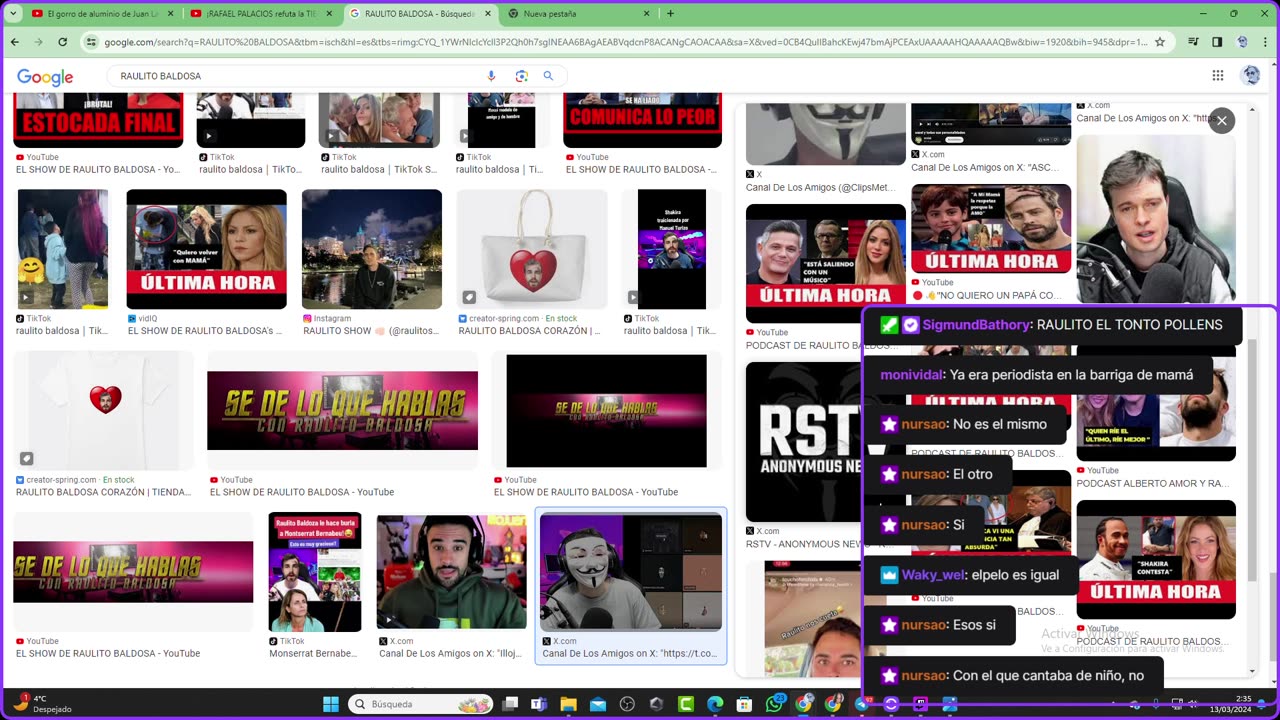This screenshot has height=720, width=1280.
Task: Click the Waky_wel 'elpelo es igual' message
Action: (970, 575)
